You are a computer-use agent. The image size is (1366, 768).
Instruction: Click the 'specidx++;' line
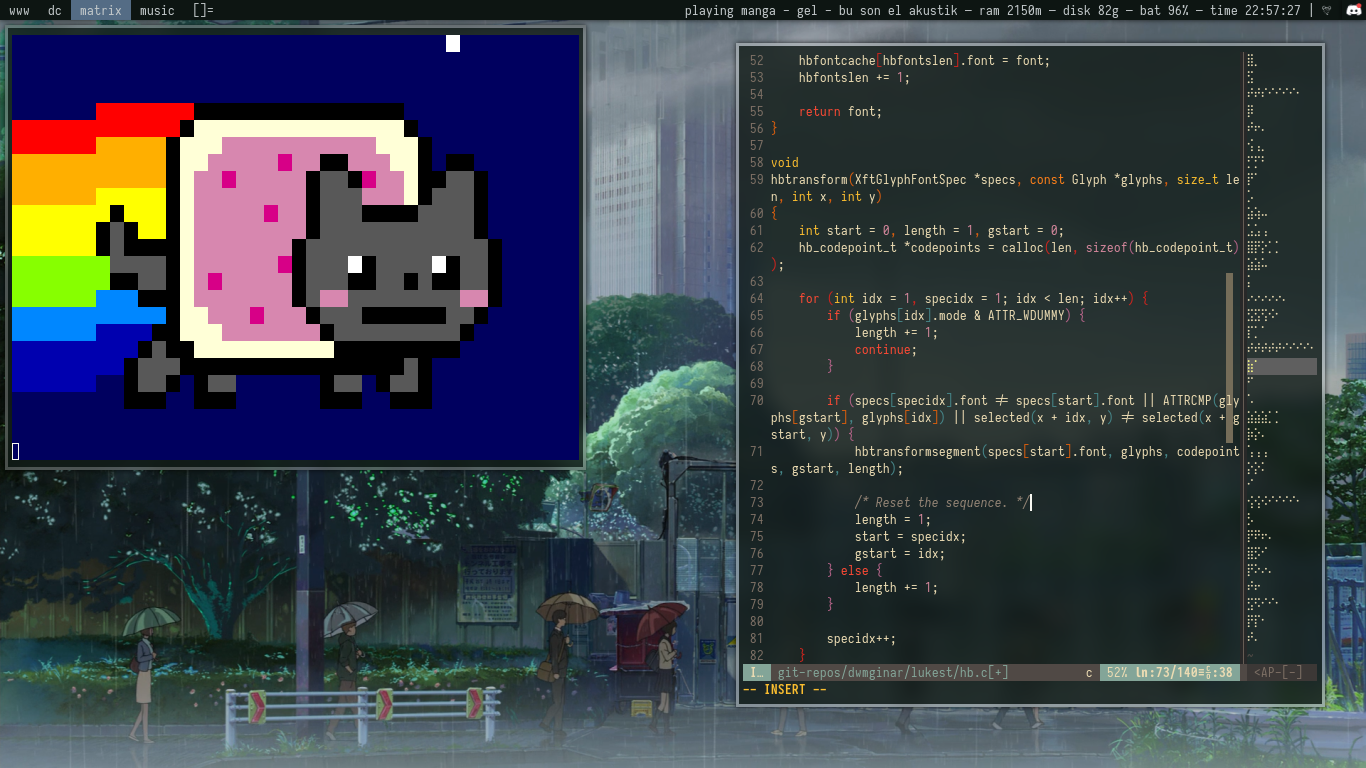pos(862,638)
